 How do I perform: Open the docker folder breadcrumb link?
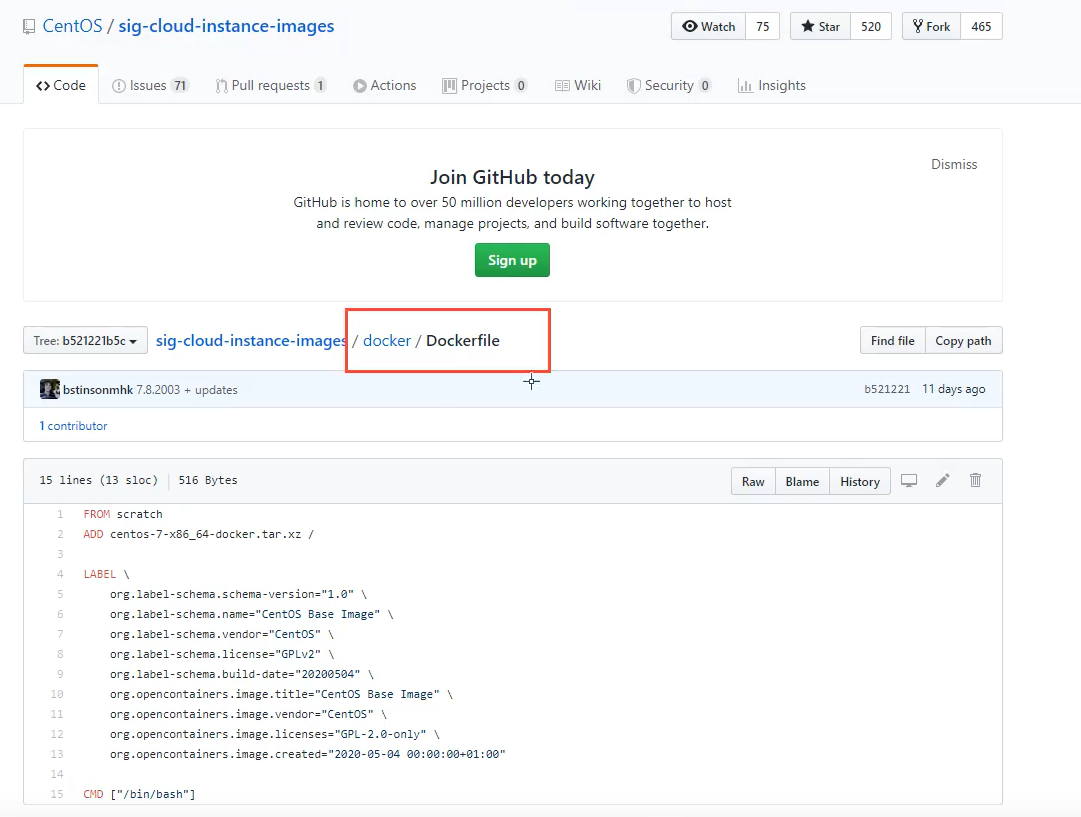tap(387, 341)
